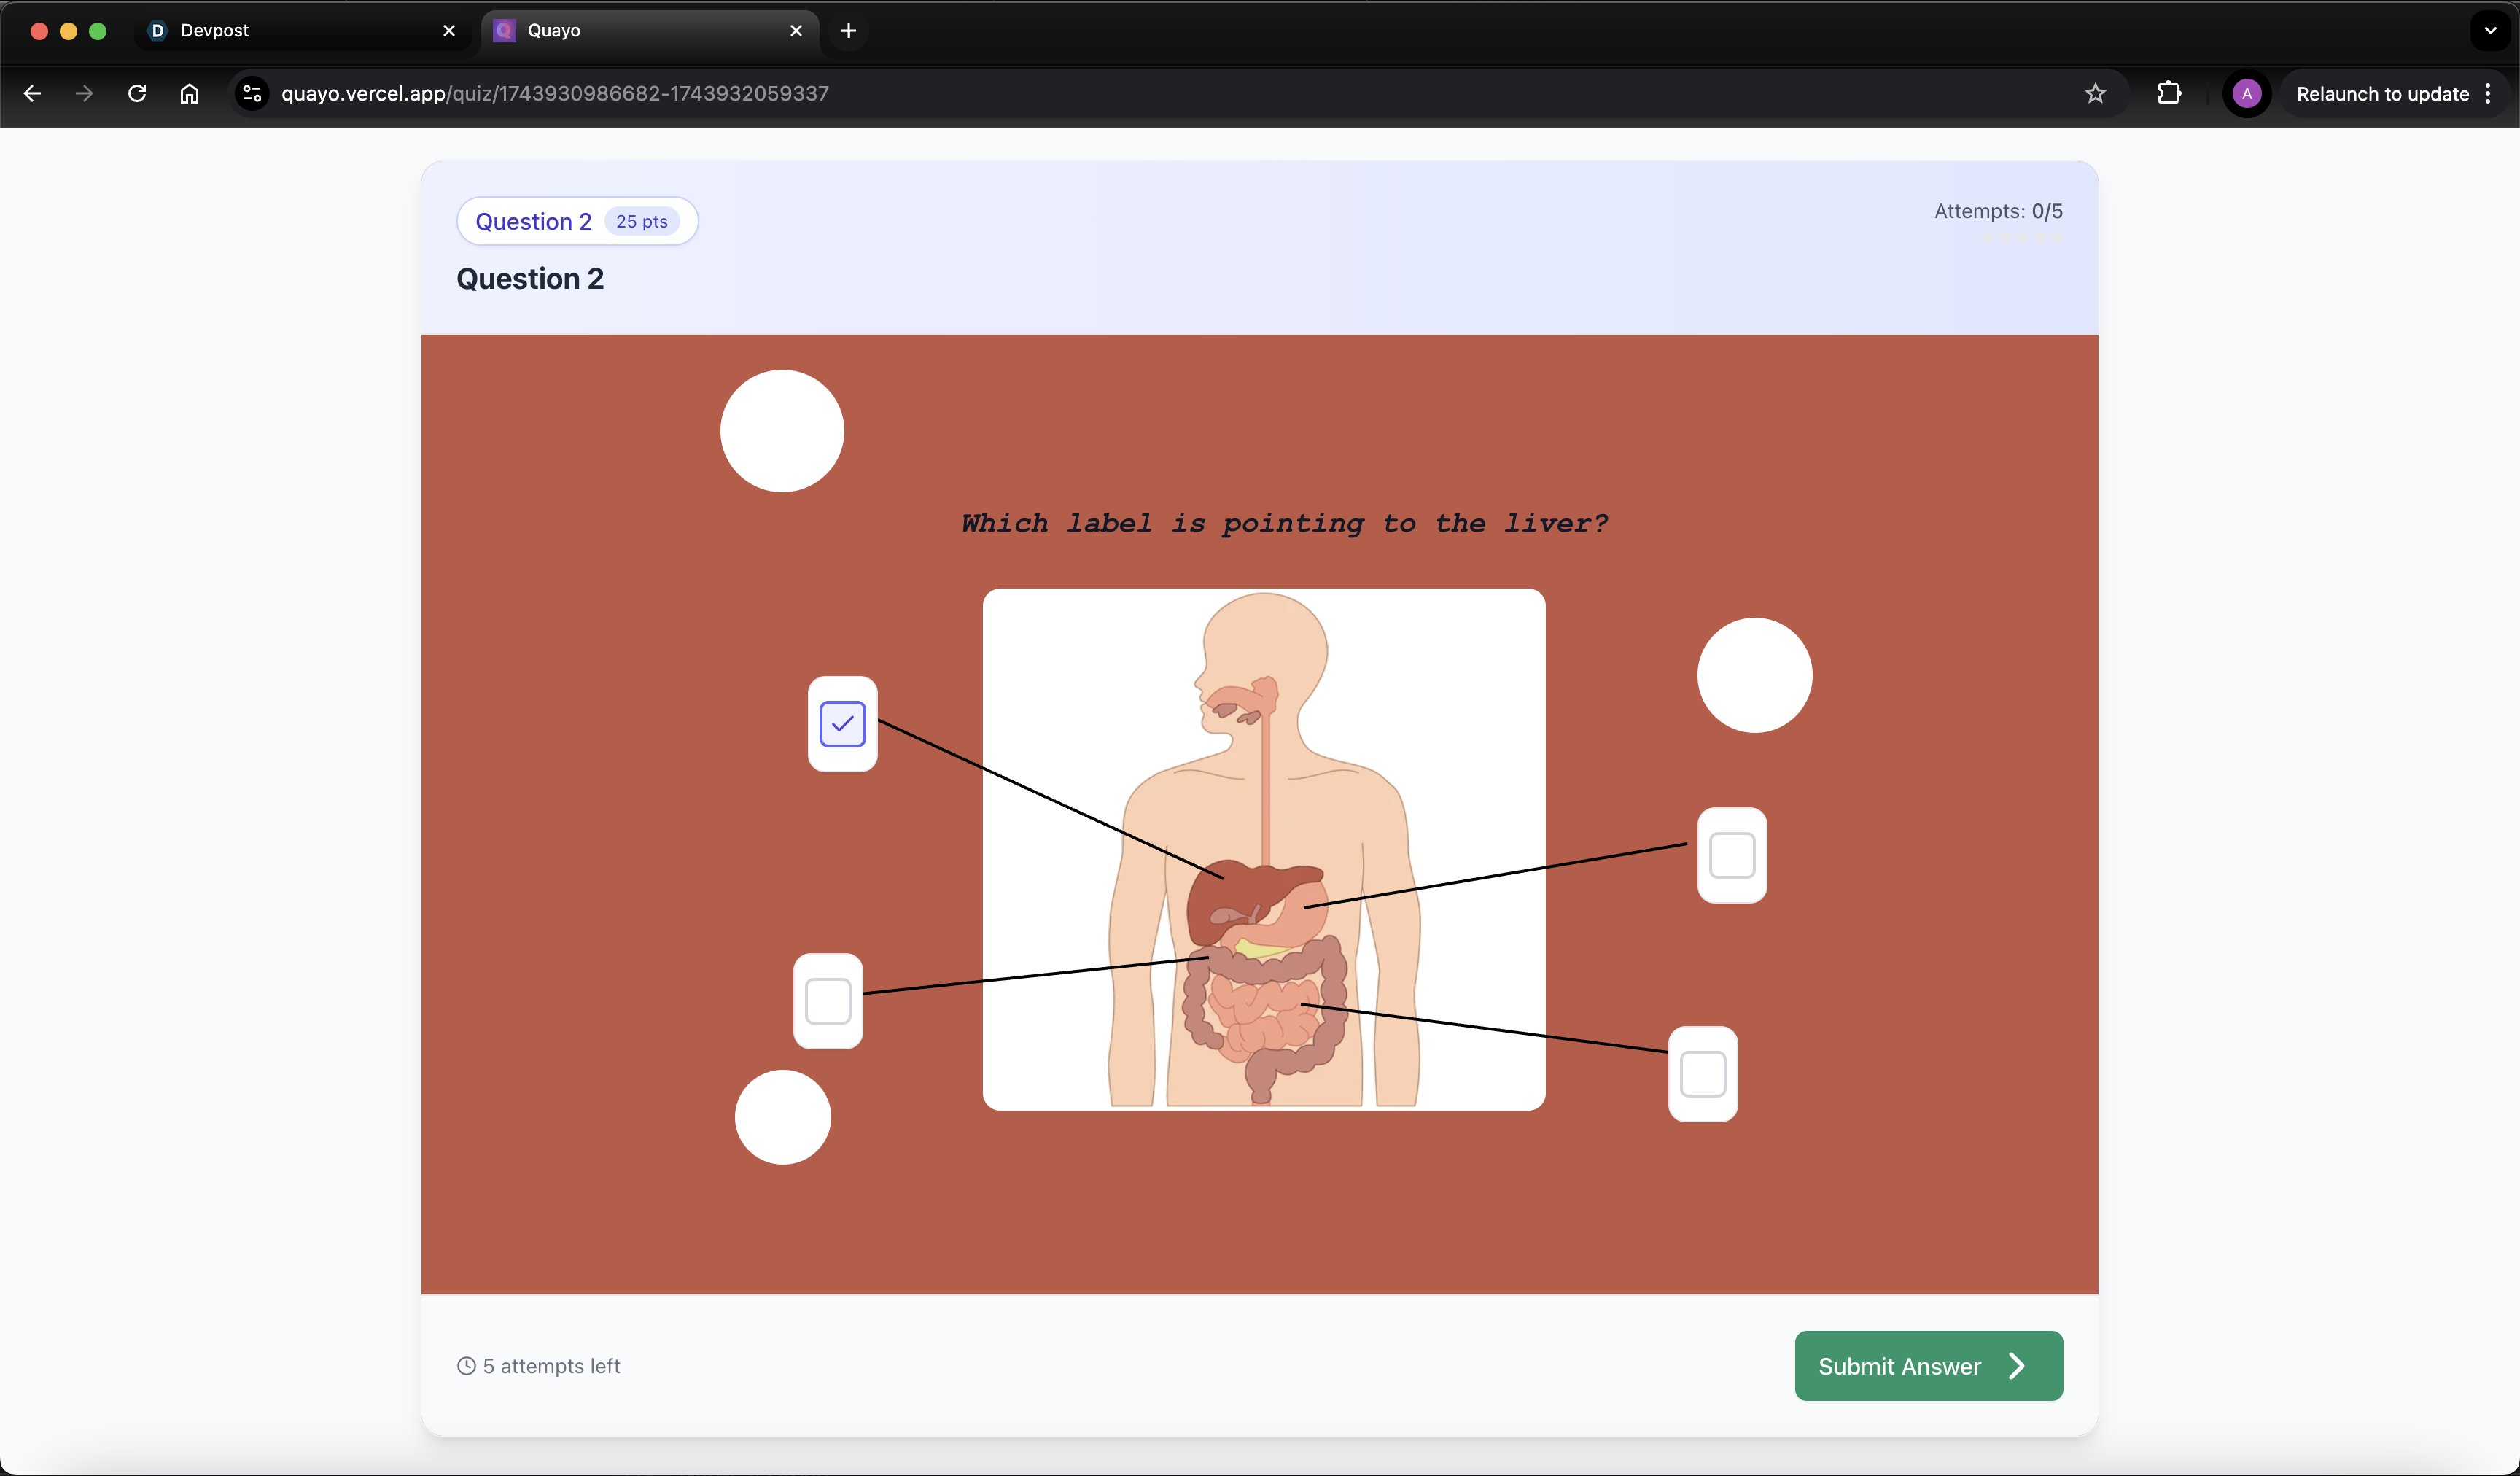Click Relaunch to update button

tap(2382, 93)
